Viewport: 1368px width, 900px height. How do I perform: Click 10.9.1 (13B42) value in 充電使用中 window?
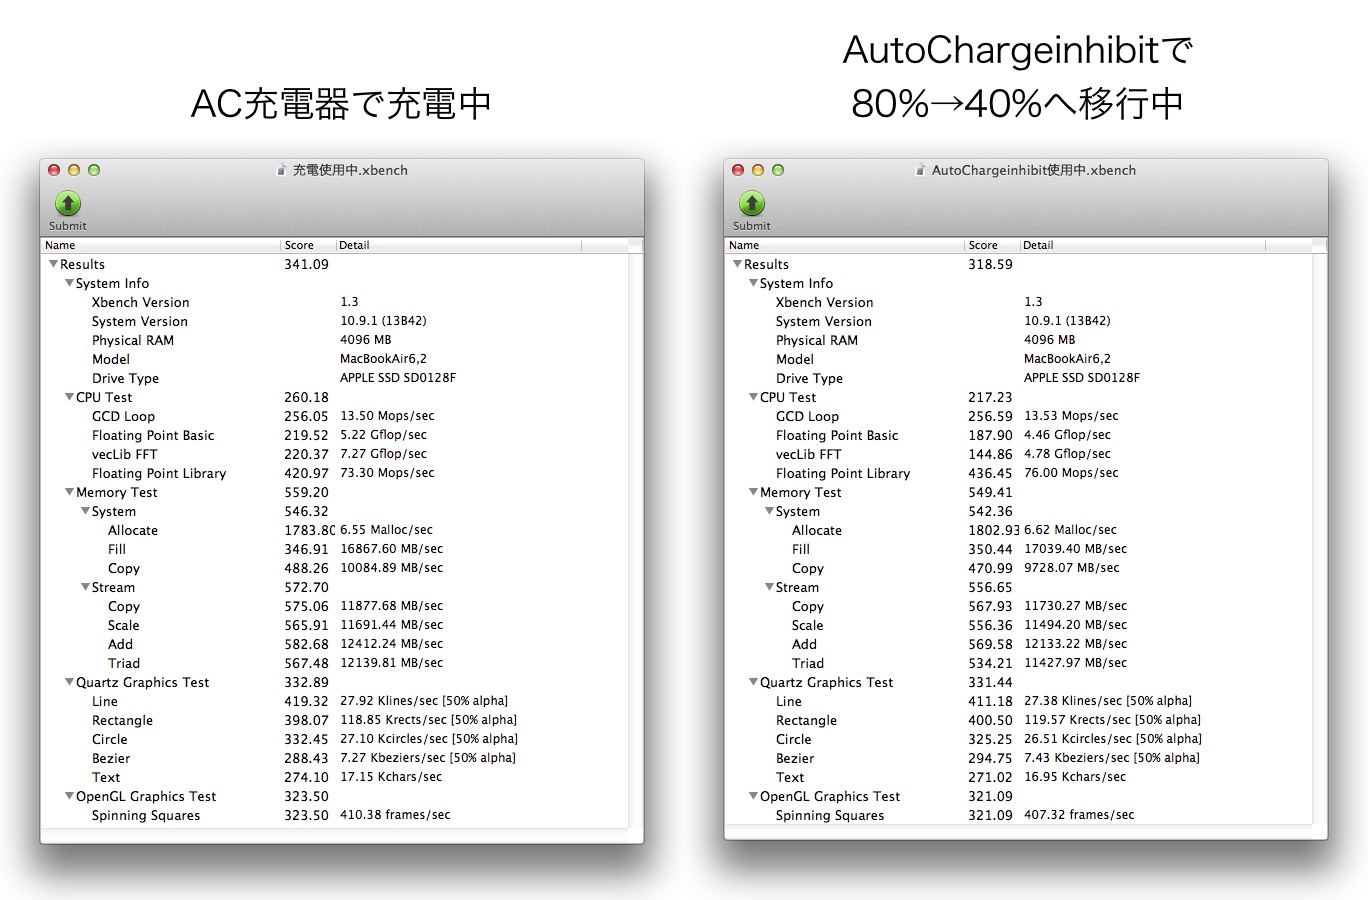383,321
